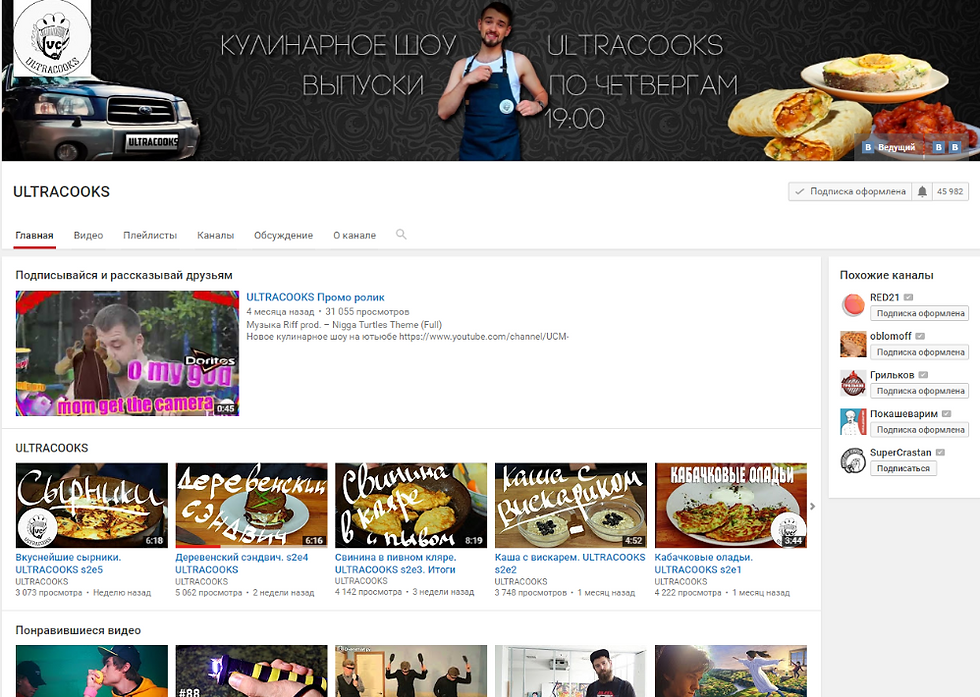Open Деревенский сэндвич s2e4 title link
The image size is (980, 697).
point(242,563)
